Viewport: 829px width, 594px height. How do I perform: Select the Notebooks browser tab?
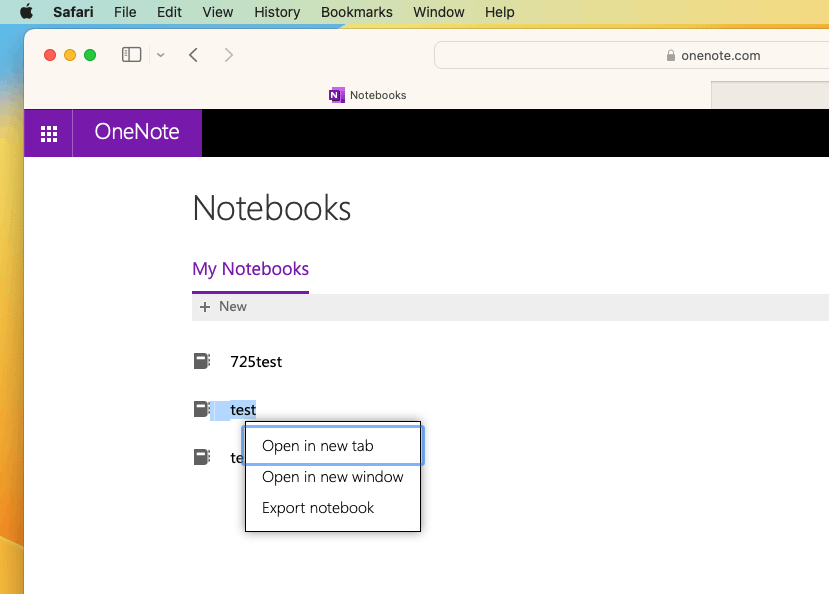(x=367, y=95)
